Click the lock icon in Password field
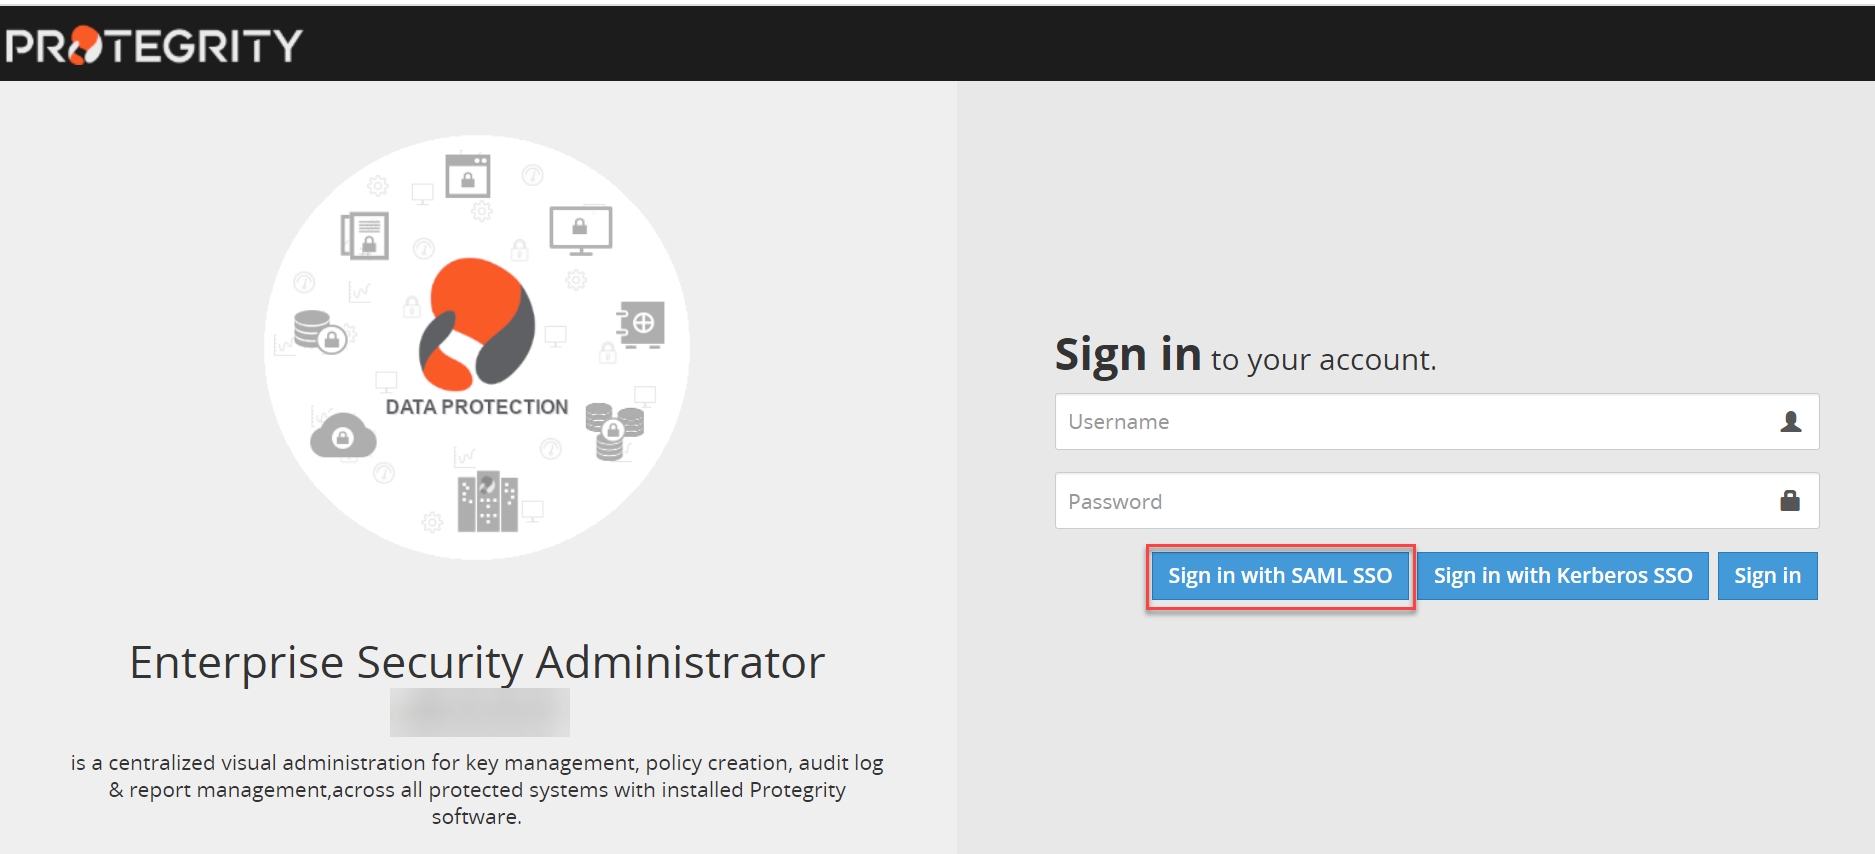 coord(1790,501)
